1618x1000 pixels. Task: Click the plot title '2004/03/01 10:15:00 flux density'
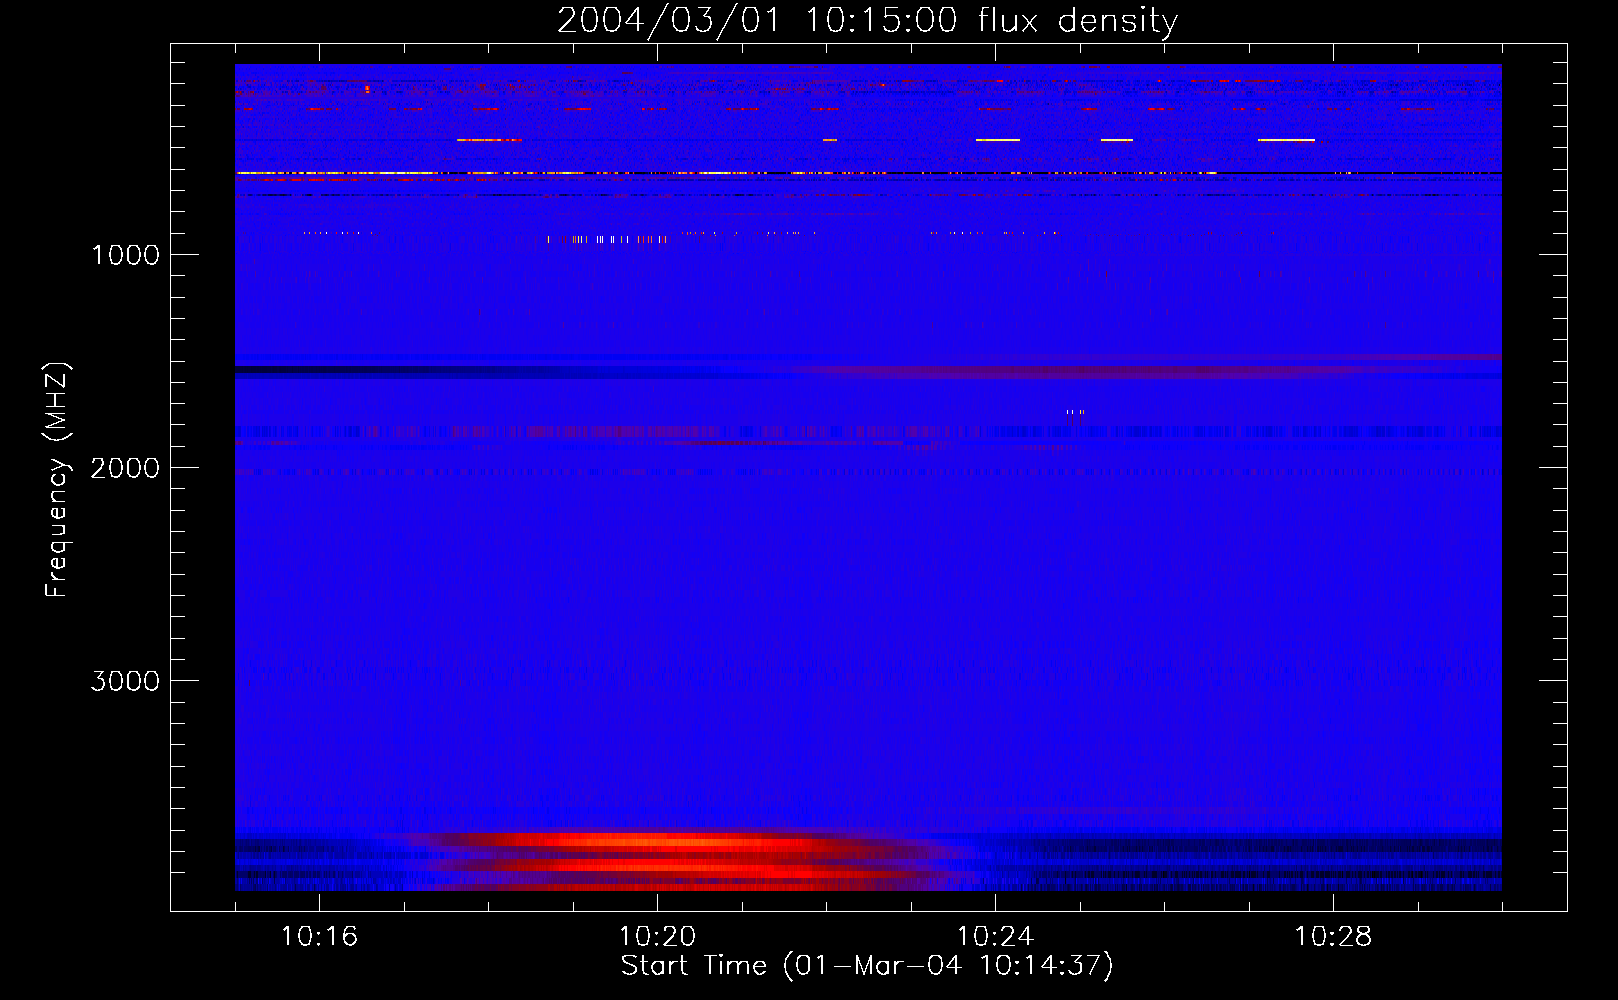pyautogui.click(x=867, y=20)
